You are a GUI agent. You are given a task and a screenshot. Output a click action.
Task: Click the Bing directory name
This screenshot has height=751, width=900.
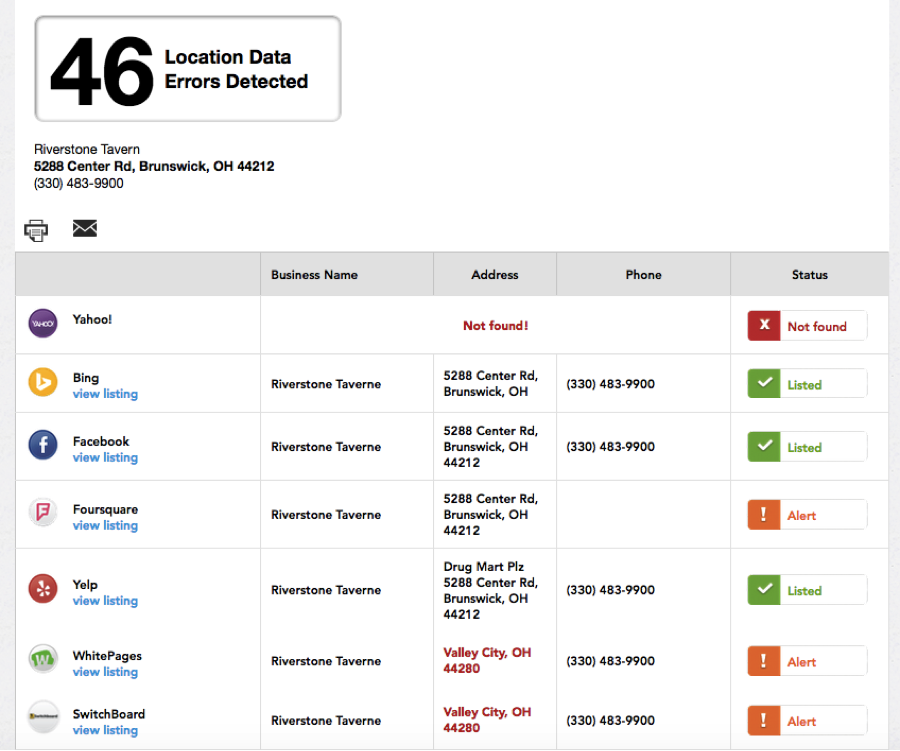[86, 378]
